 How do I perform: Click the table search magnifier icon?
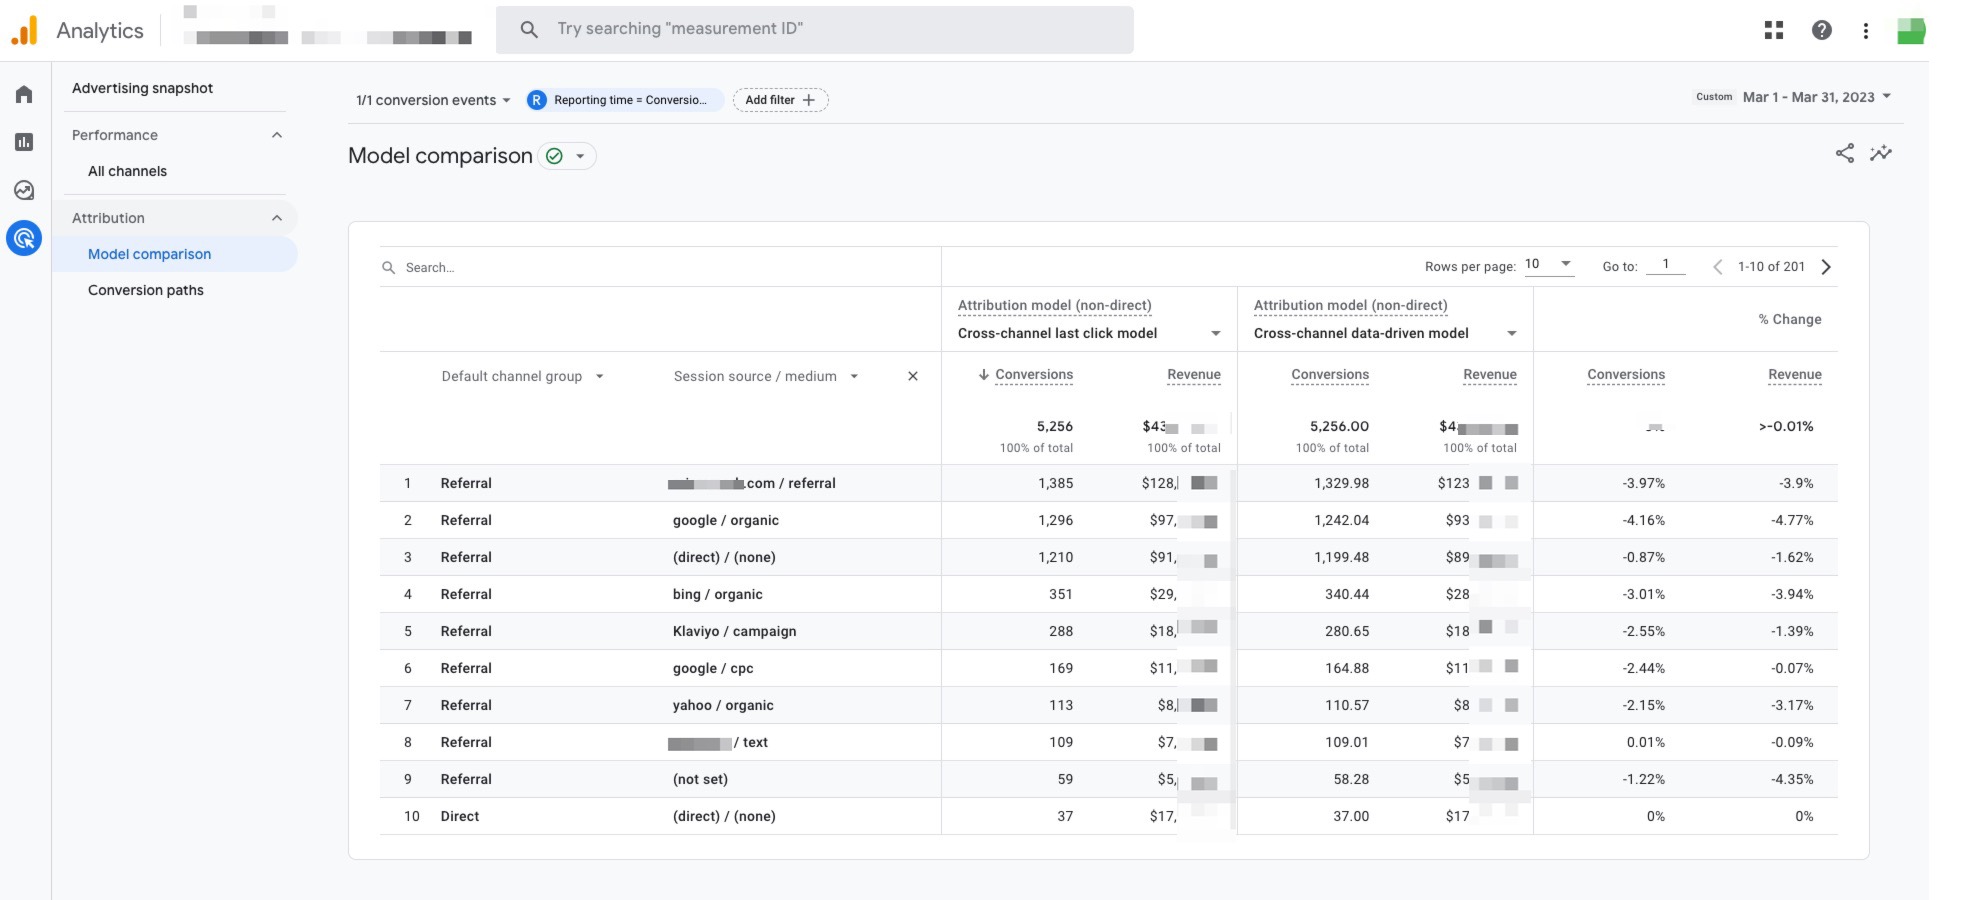(388, 268)
